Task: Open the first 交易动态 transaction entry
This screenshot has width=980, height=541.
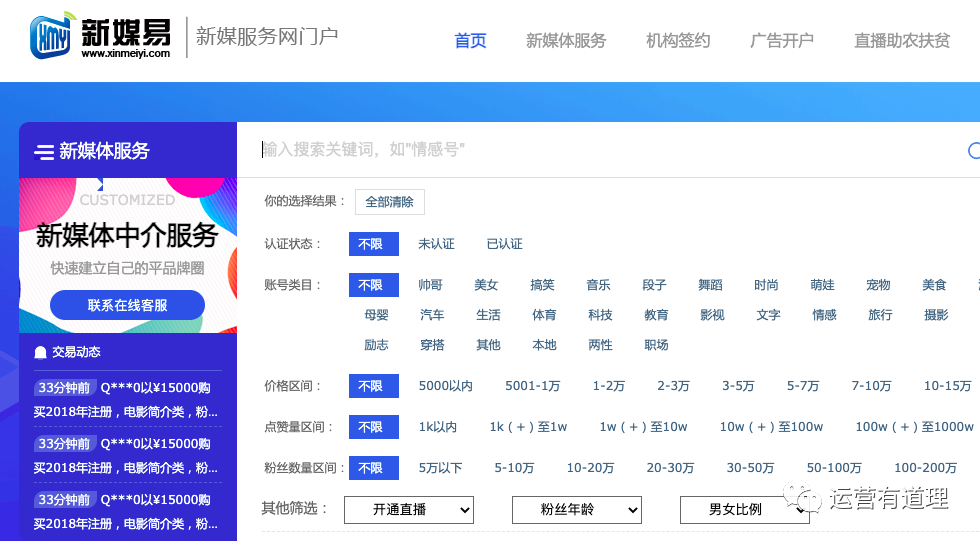Action: 127,398
